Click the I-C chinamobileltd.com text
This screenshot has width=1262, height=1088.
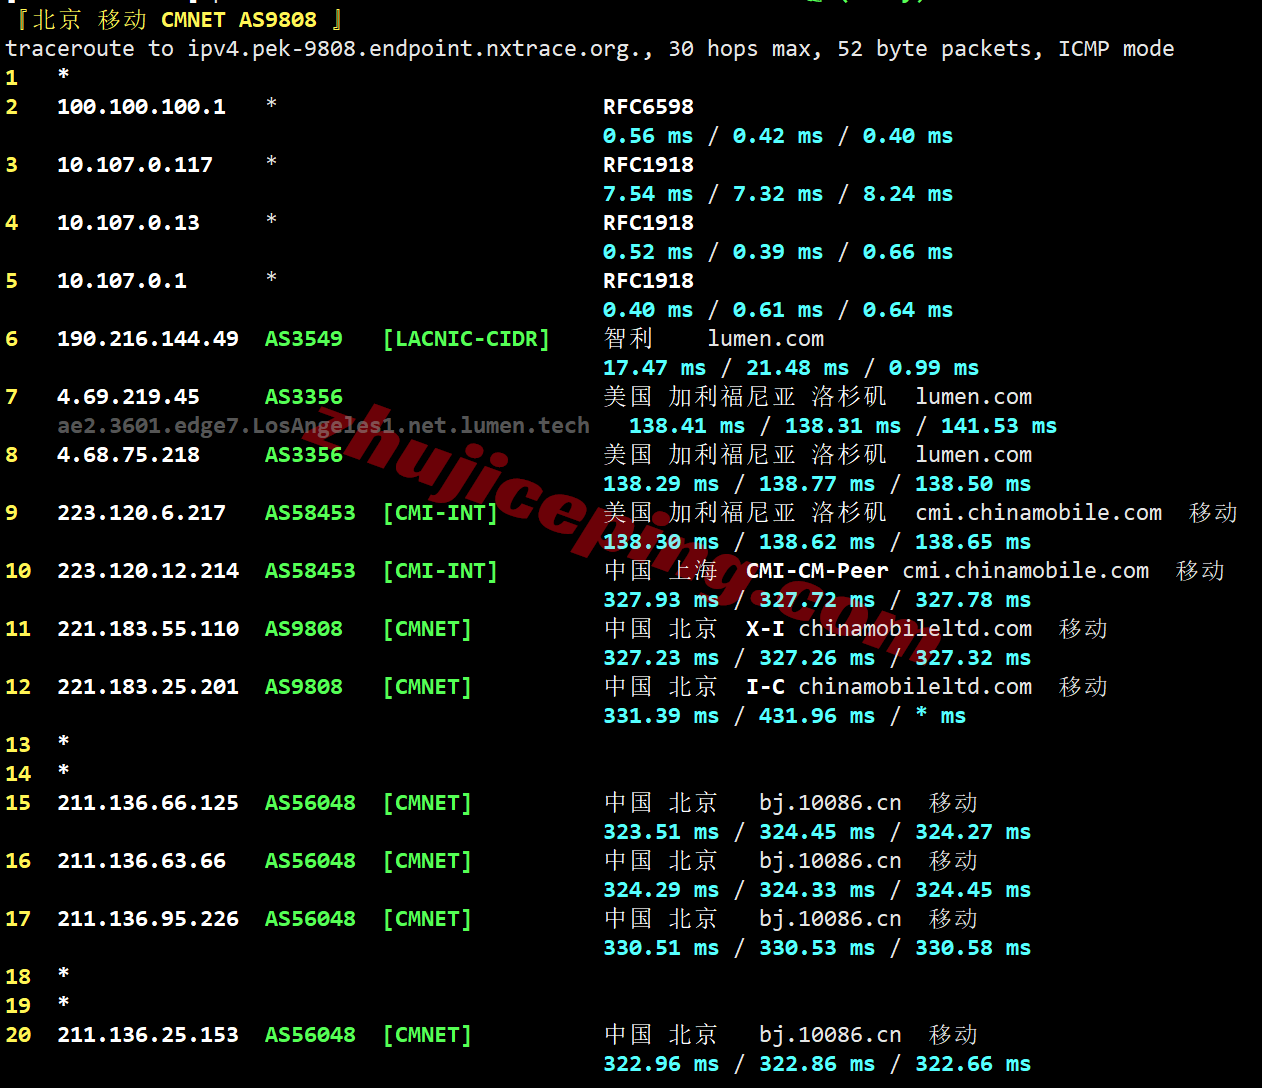coord(889,687)
